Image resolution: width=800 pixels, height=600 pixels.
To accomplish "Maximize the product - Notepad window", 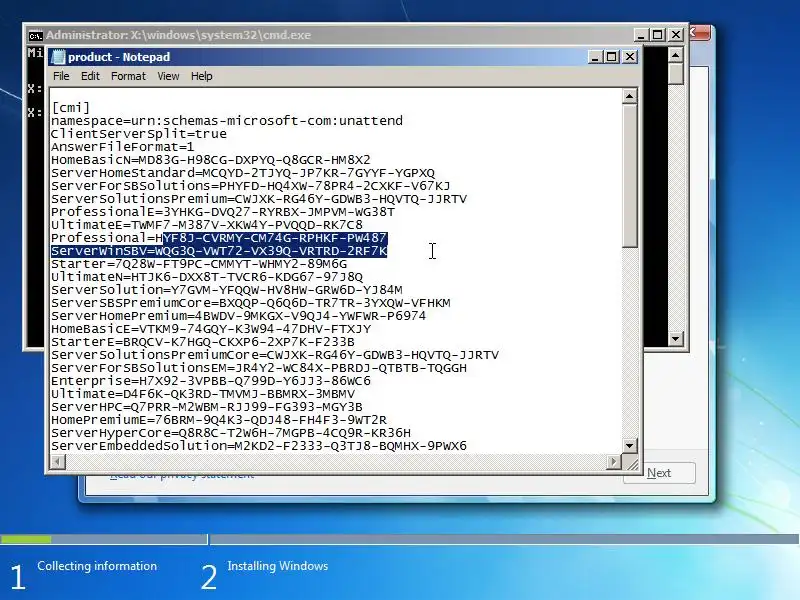I will [612, 57].
